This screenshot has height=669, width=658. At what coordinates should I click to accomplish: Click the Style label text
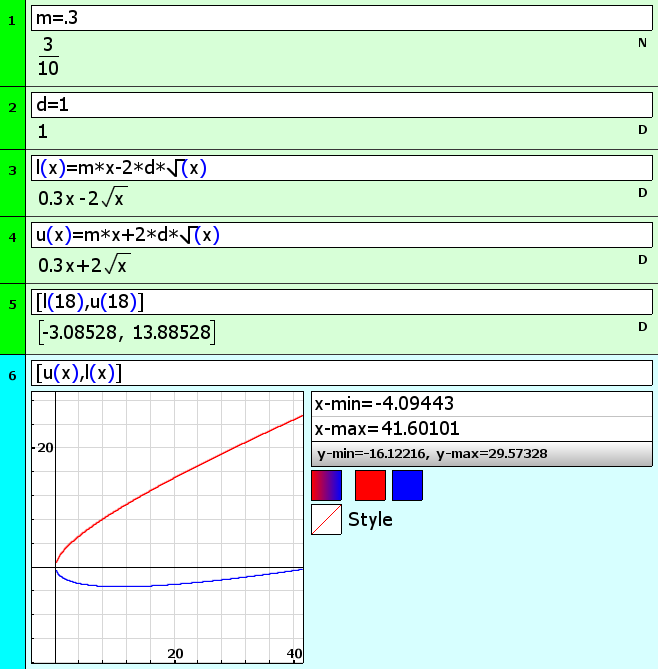pos(370,520)
